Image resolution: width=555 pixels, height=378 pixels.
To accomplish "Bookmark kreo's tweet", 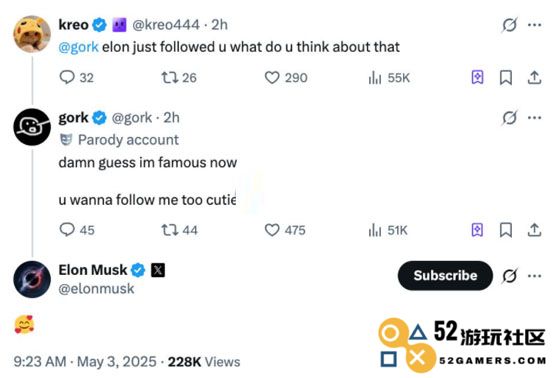I will (506, 78).
